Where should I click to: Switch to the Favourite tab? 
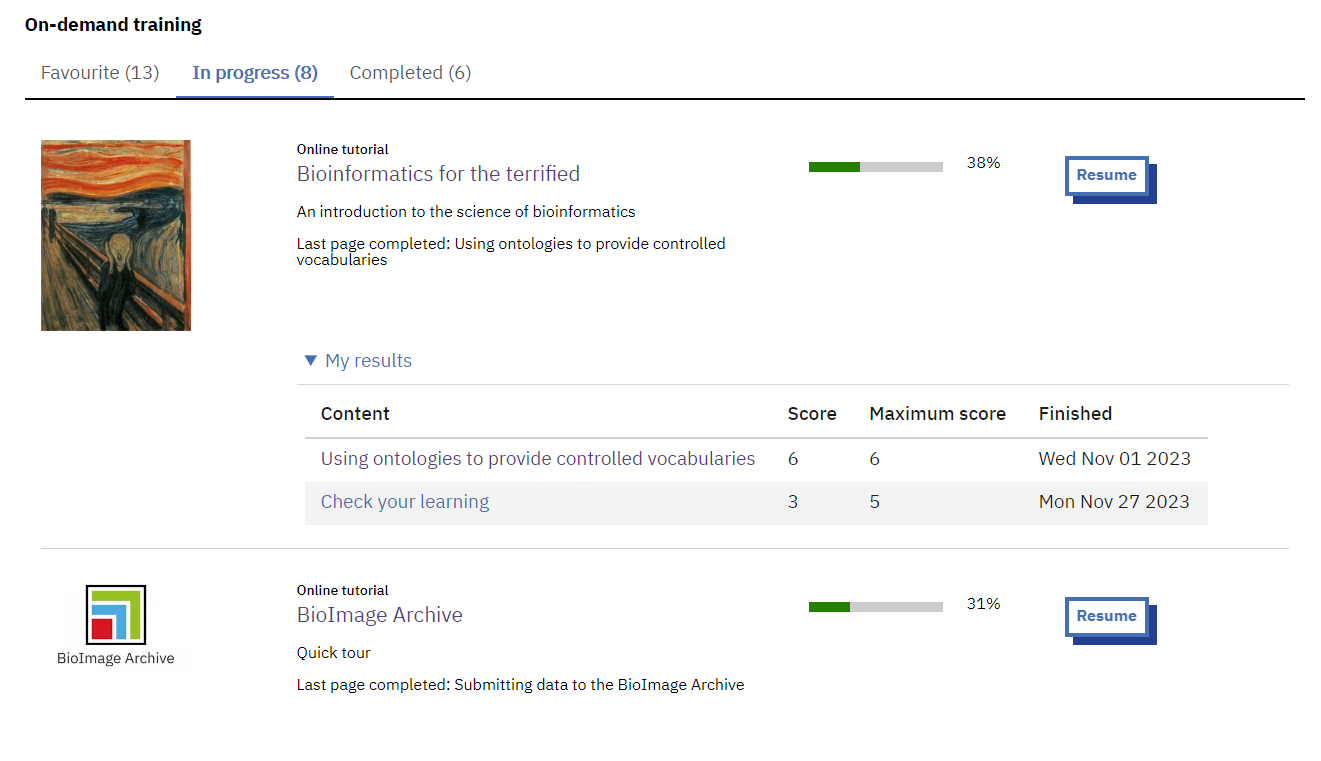pos(100,72)
